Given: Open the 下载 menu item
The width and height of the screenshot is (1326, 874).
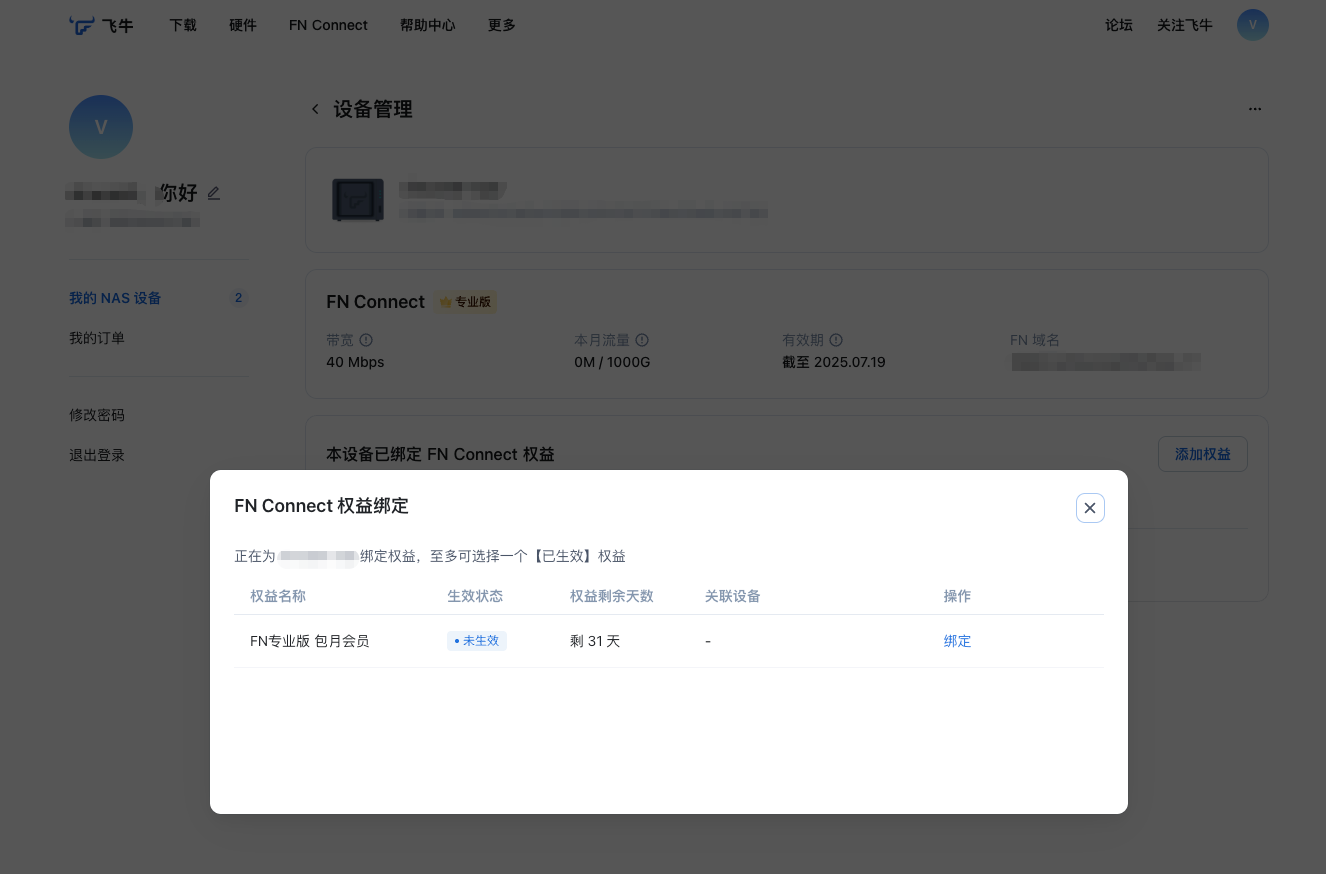Looking at the screenshot, I should point(183,25).
